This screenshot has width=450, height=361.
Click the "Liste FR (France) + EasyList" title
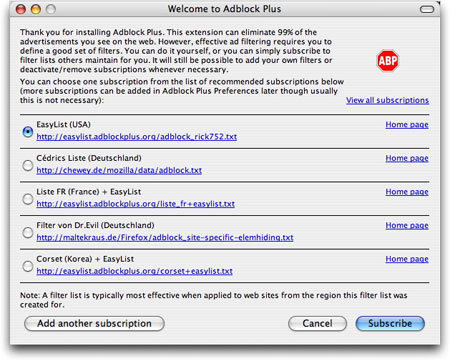tap(89, 192)
